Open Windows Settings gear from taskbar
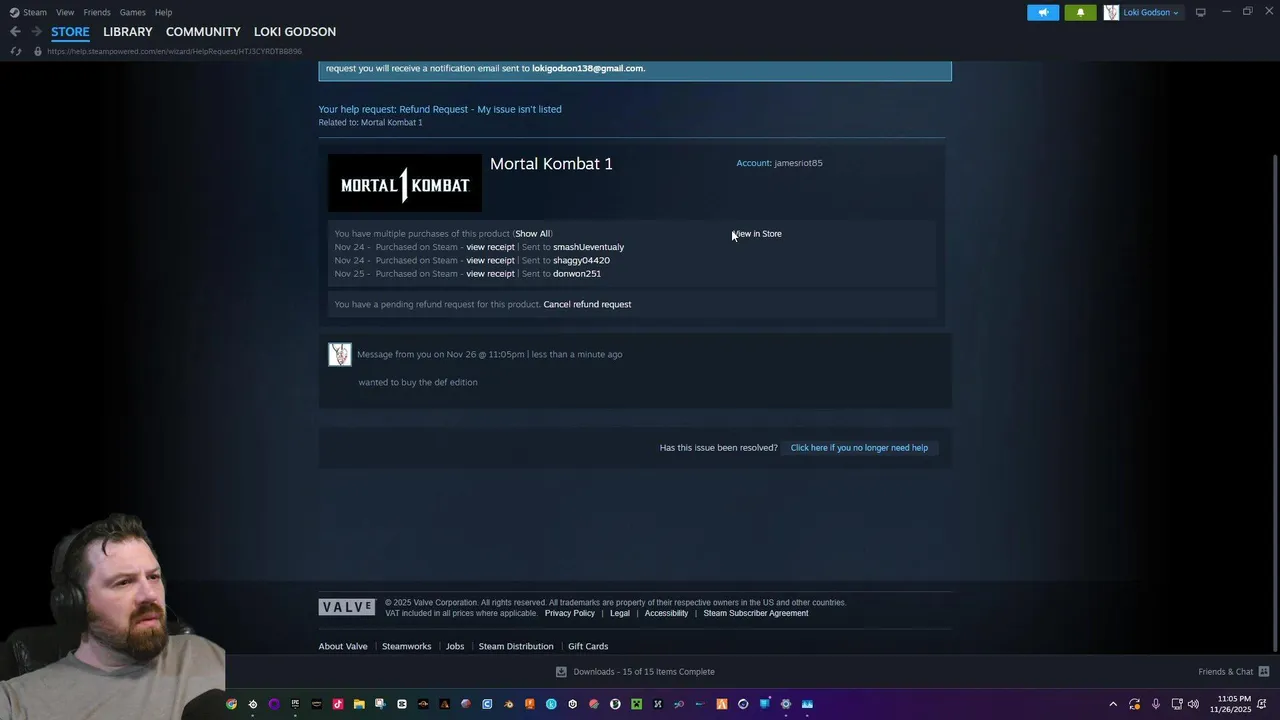 coord(786,704)
